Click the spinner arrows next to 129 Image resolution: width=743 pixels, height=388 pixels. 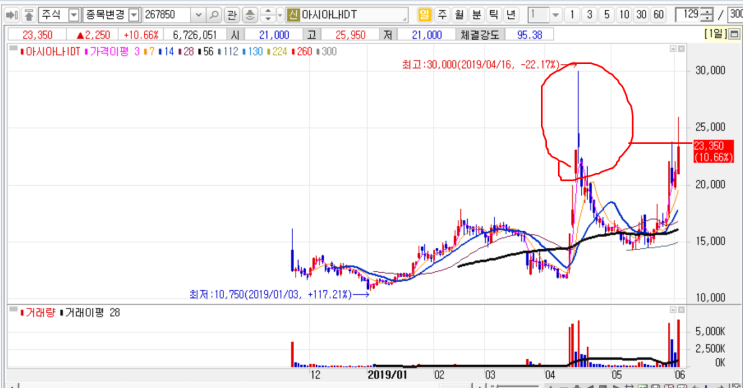[x=707, y=15]
